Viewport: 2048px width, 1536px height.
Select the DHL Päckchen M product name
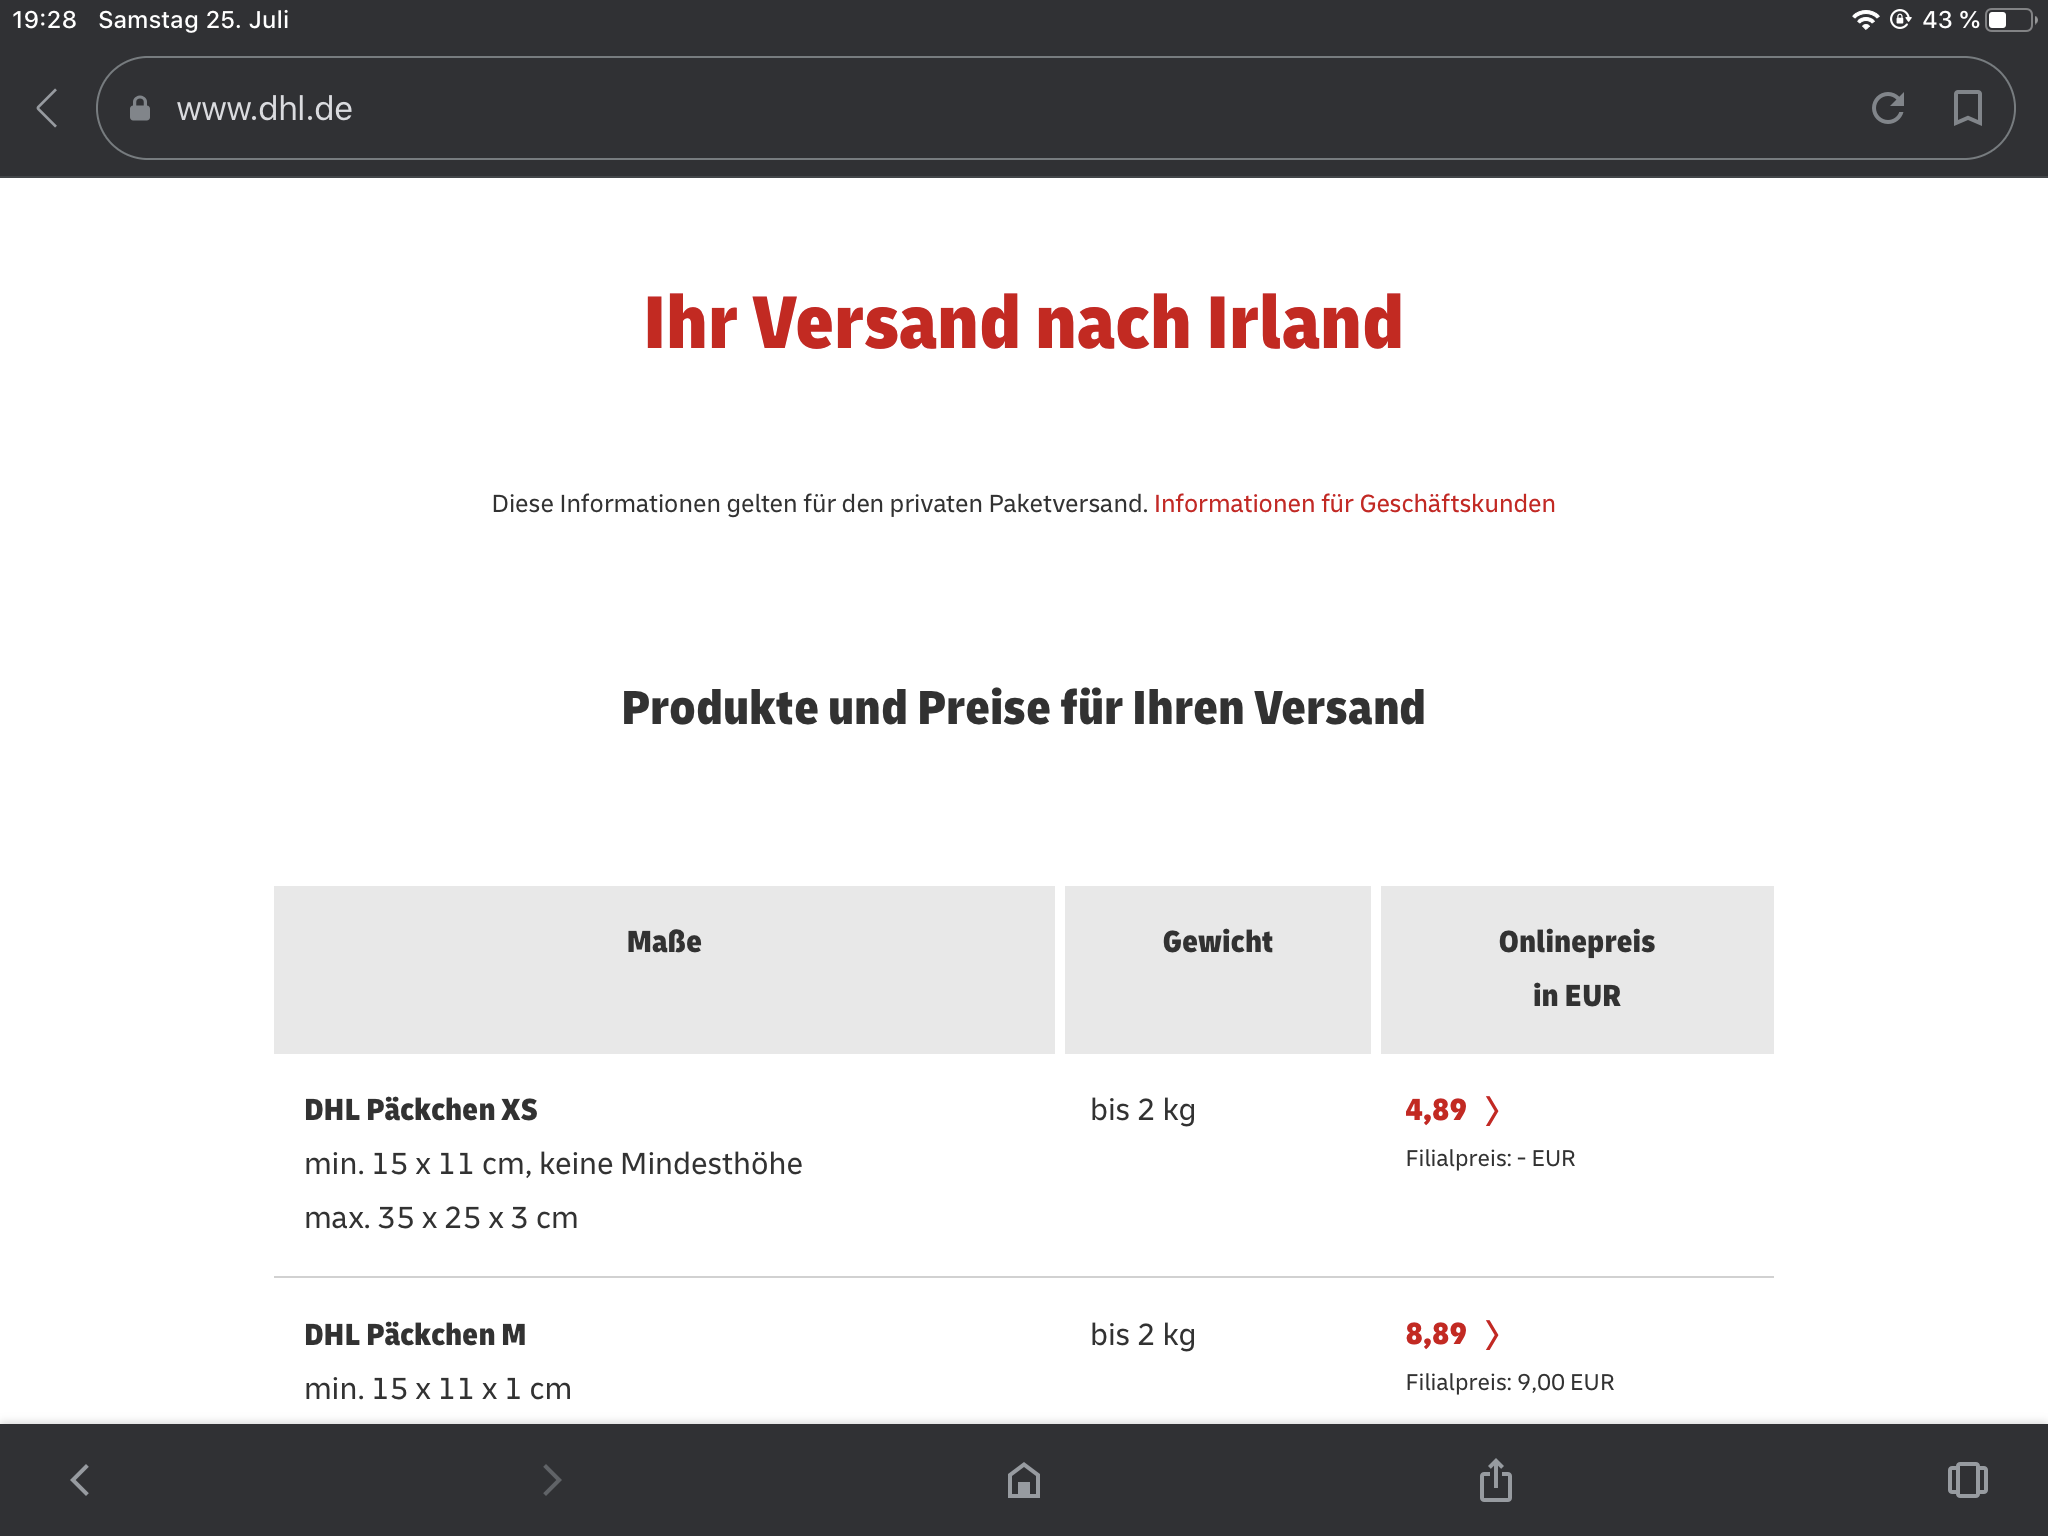click(x=415, y=1335)
